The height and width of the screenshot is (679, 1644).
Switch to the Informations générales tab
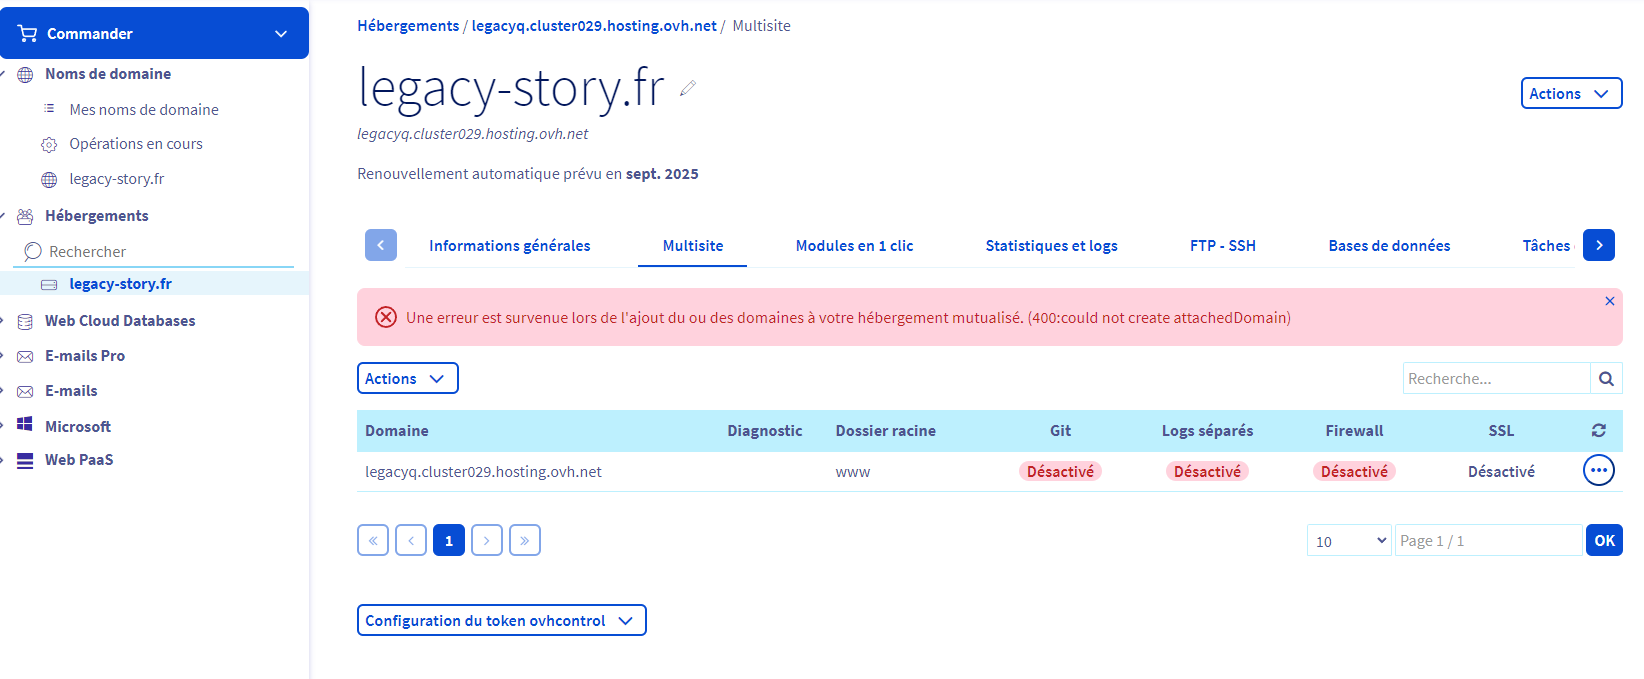tap(509, 246)
